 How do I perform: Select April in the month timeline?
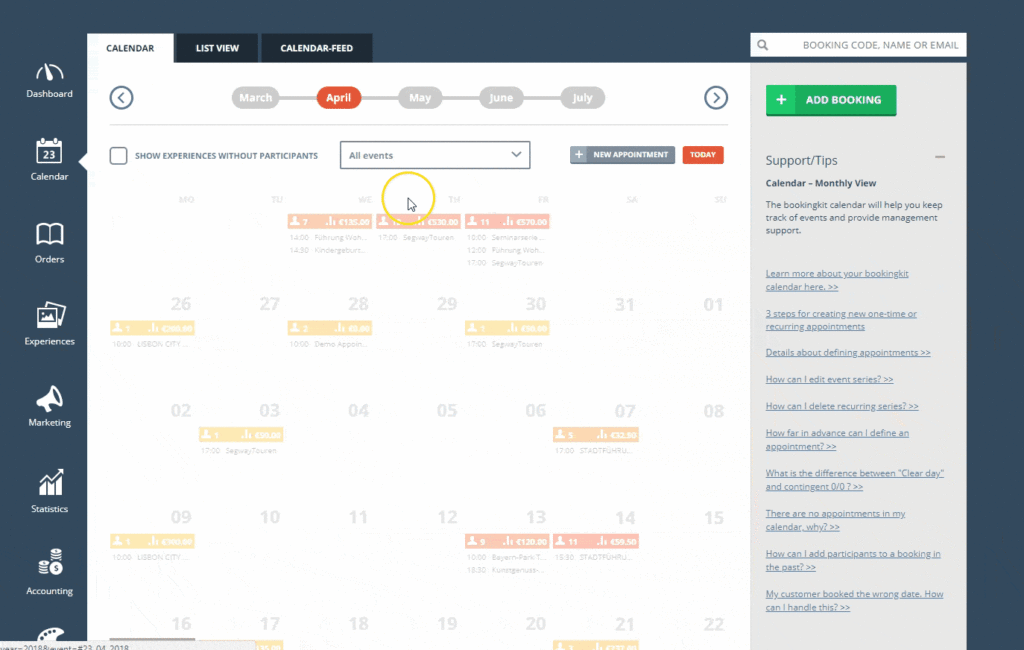click(338, 98)
